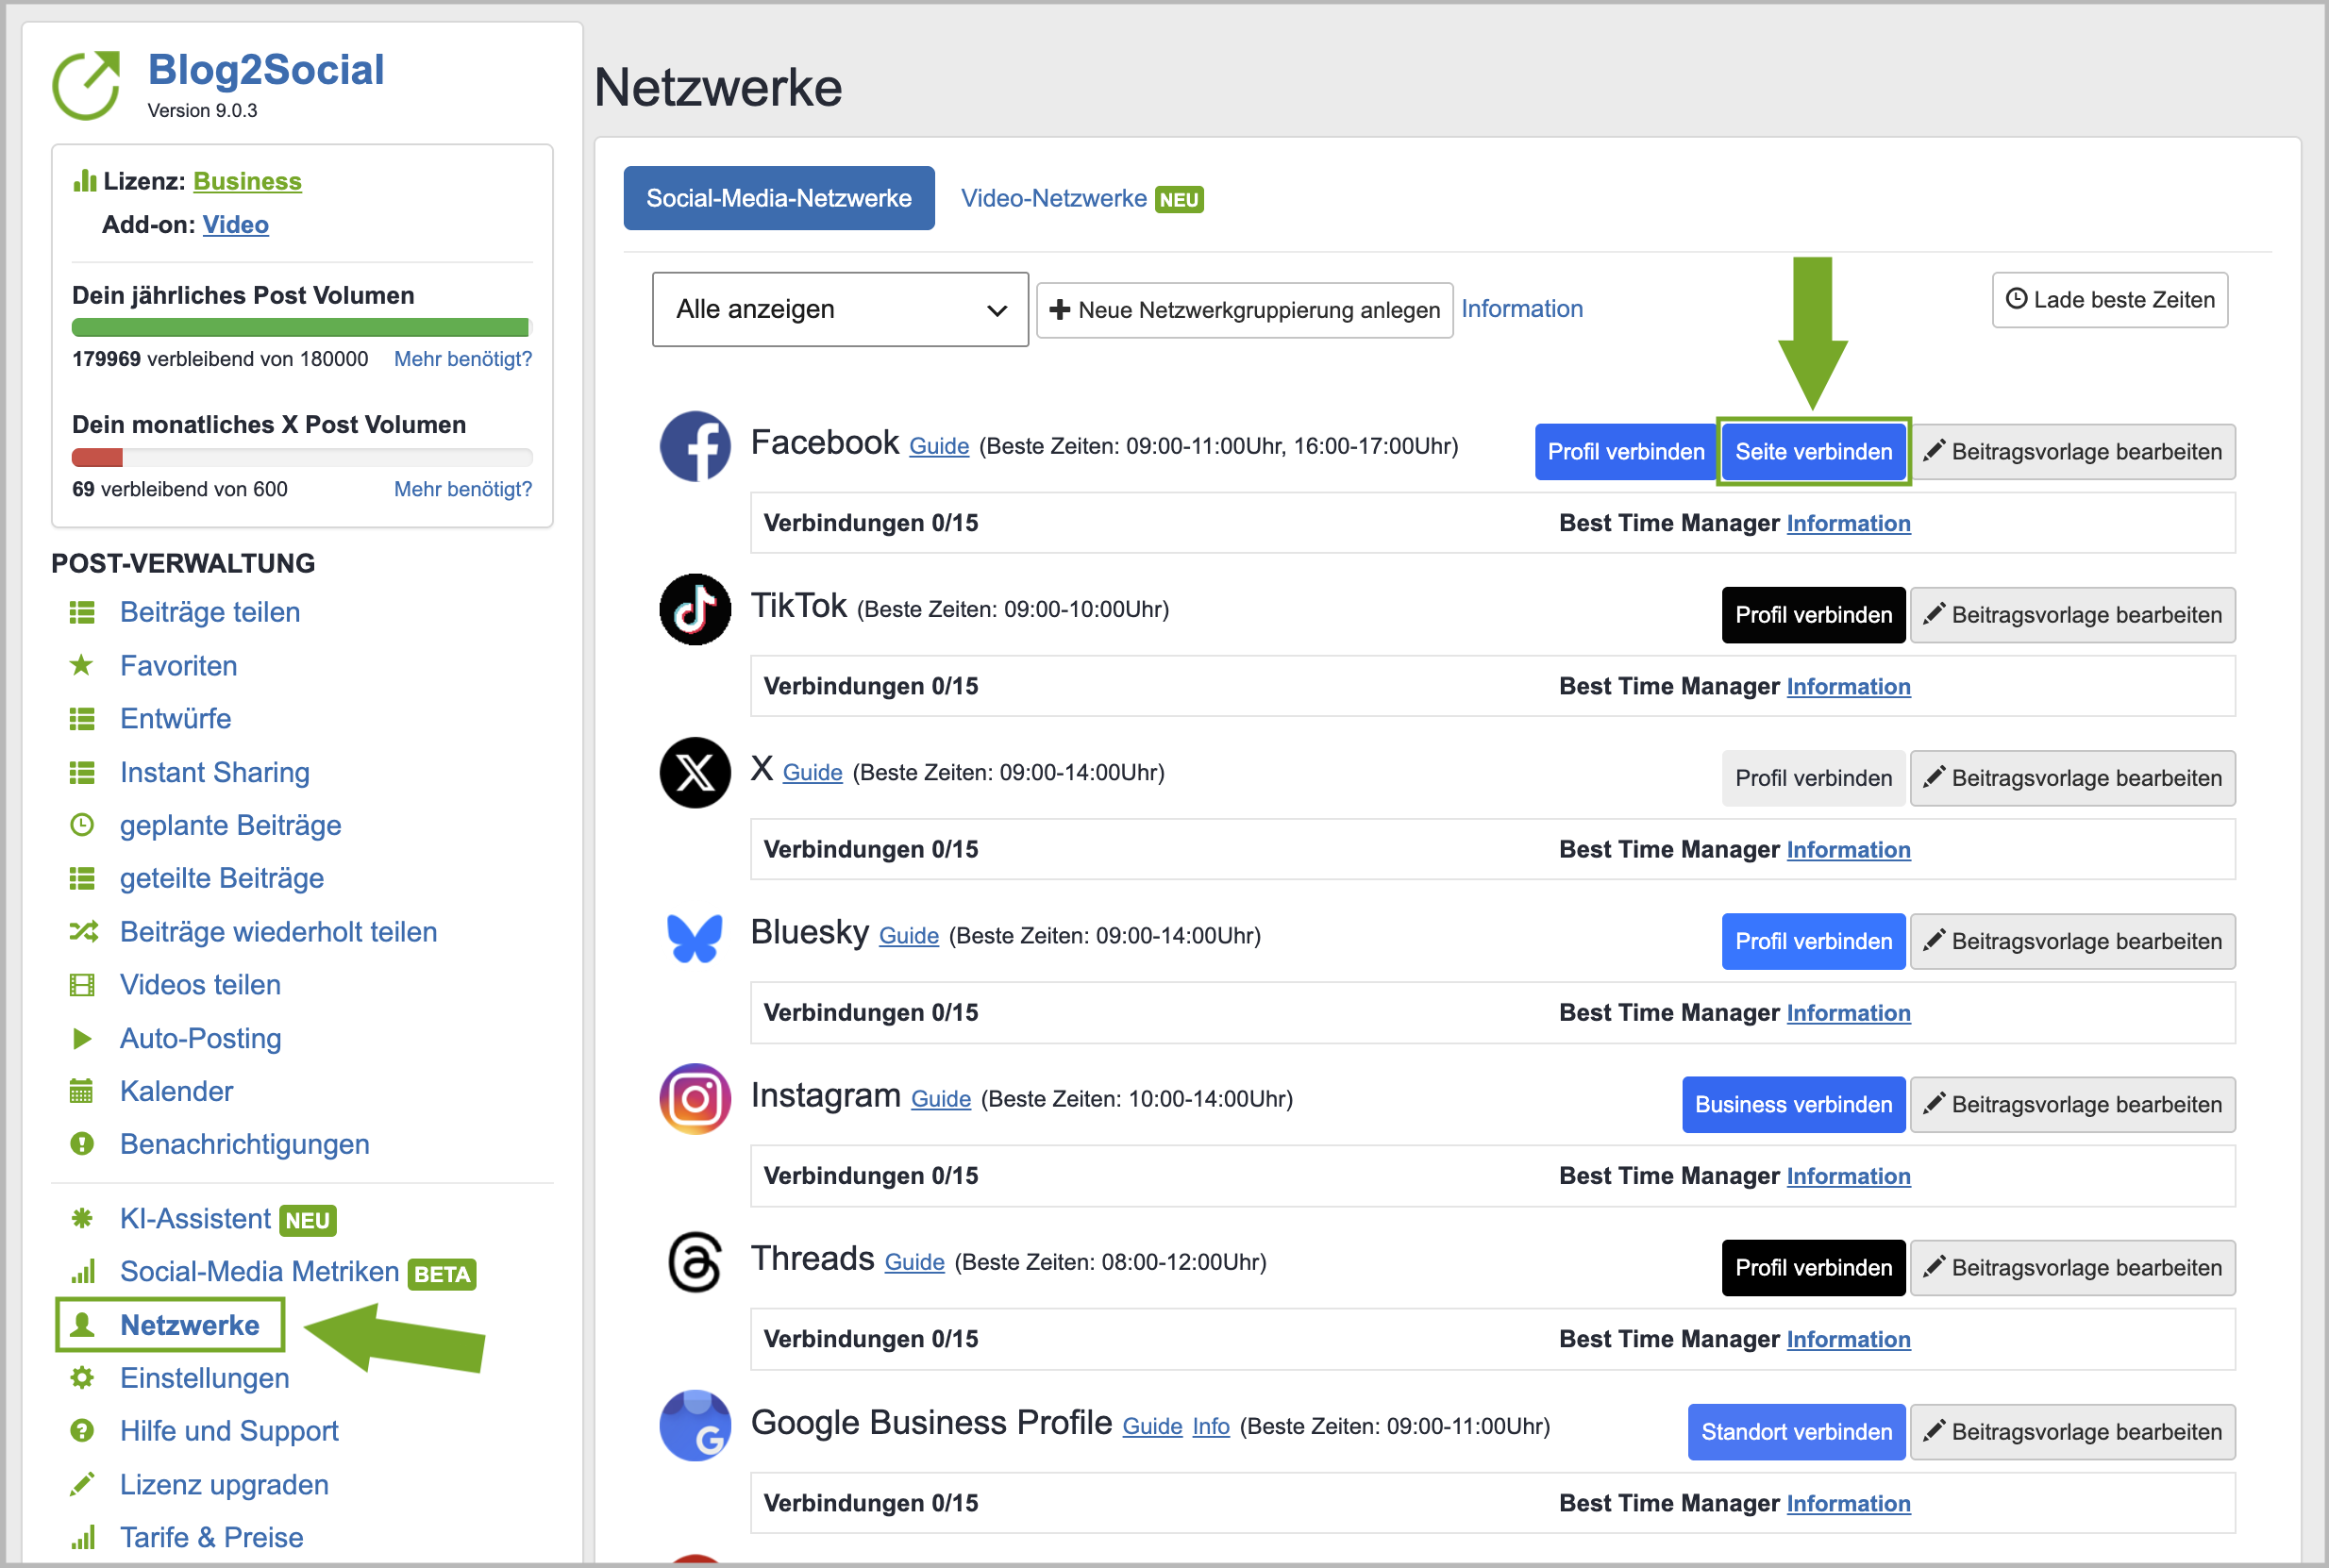2329x1568 pixels.
Task: Connect a Threads profile
Action: (x=1814, y=1268)
